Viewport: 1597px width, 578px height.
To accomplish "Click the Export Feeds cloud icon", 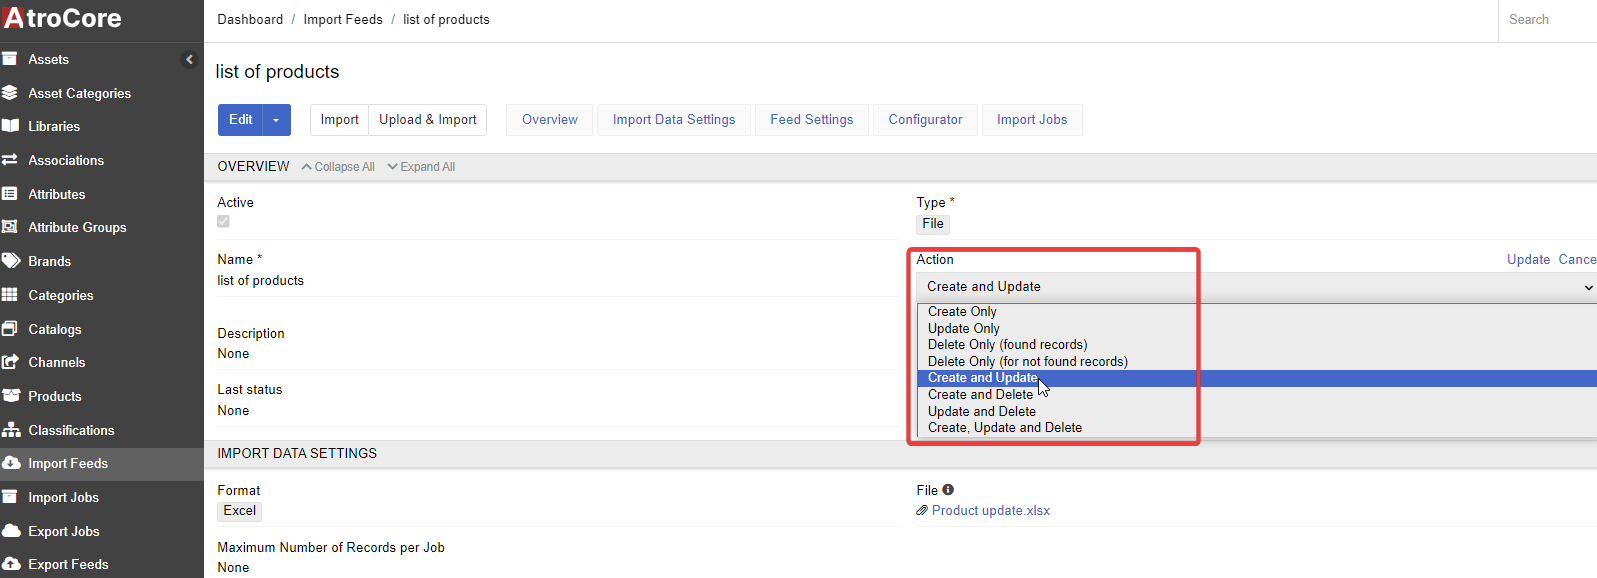I will [10, 564].
